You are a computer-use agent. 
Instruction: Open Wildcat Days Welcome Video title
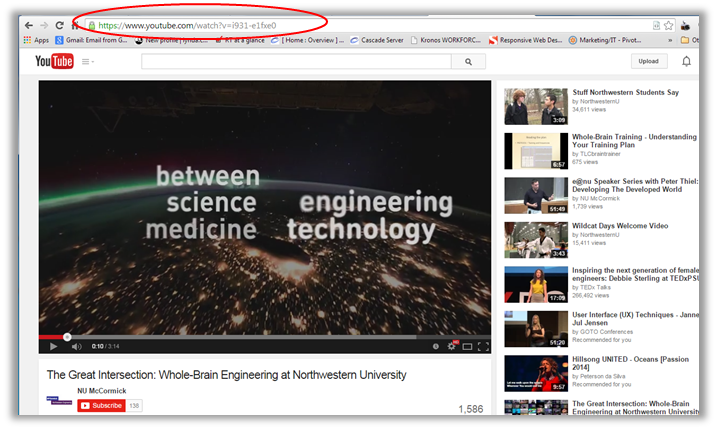(x=620, y=226)
